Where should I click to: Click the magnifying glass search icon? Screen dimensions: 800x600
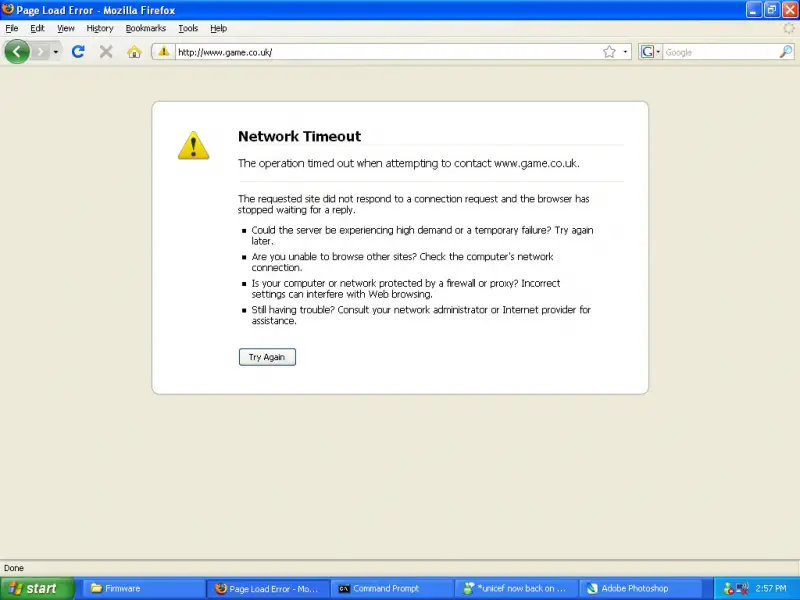click(786, 52)
